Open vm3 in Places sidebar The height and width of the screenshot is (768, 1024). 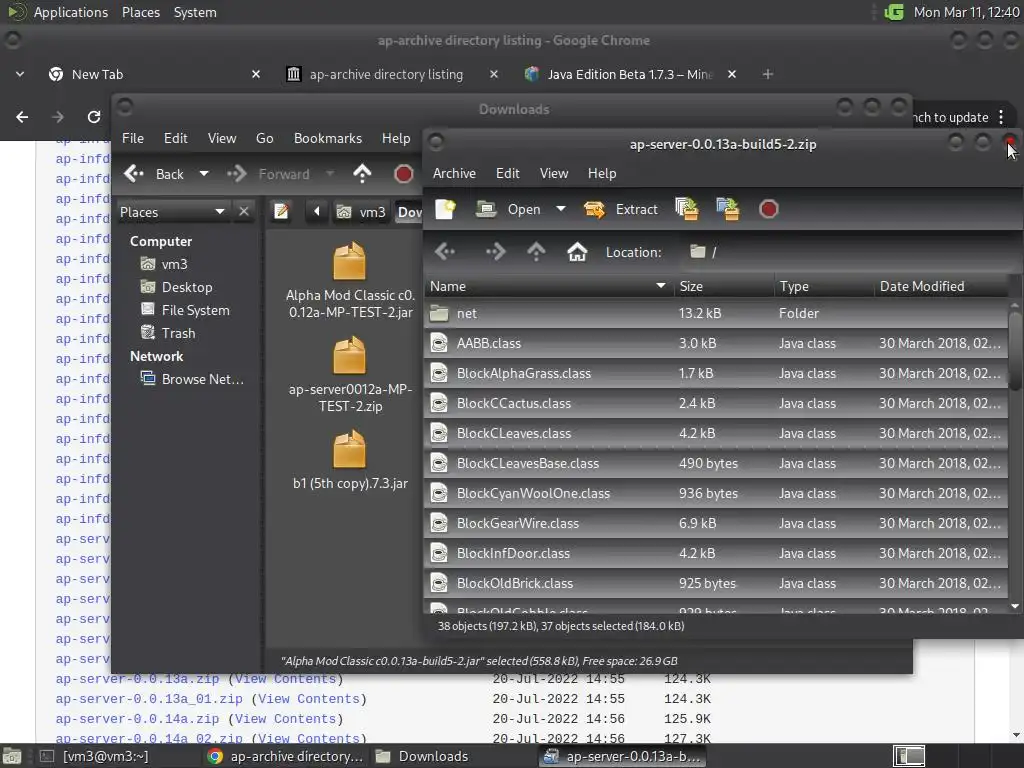[165, 264]
